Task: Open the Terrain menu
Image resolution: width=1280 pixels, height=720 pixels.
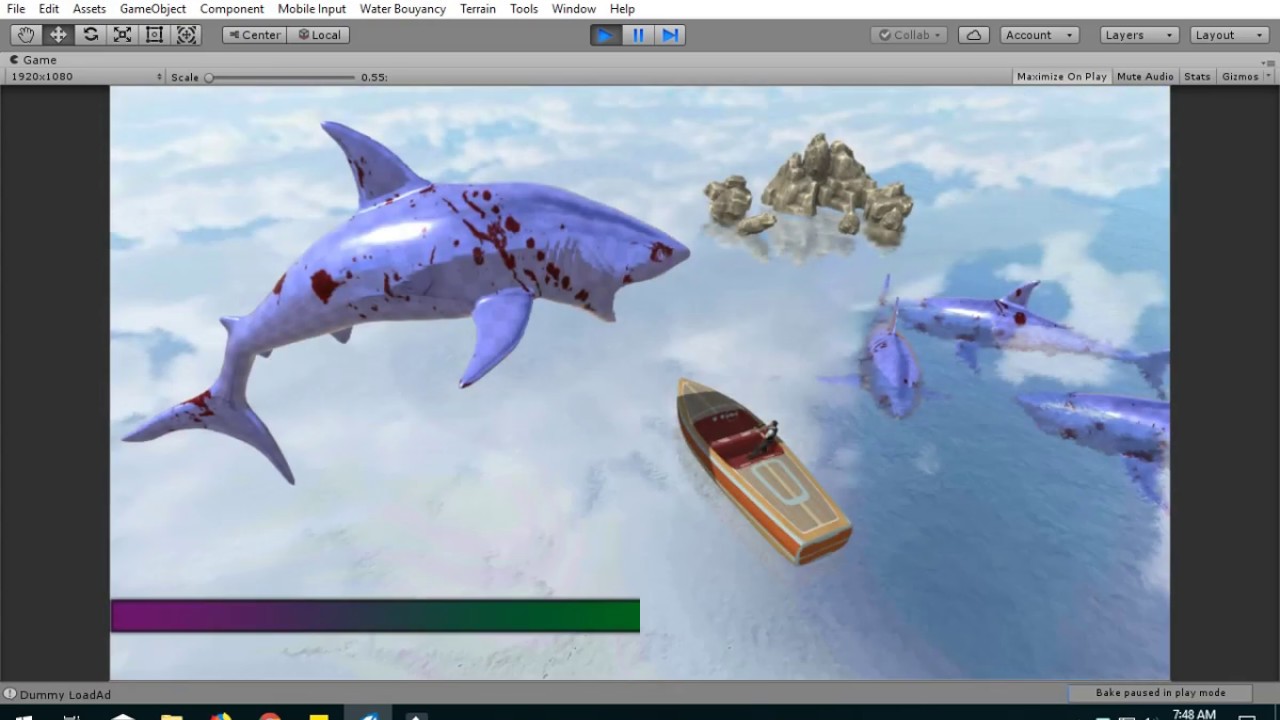Action: [x=478, y=8]
